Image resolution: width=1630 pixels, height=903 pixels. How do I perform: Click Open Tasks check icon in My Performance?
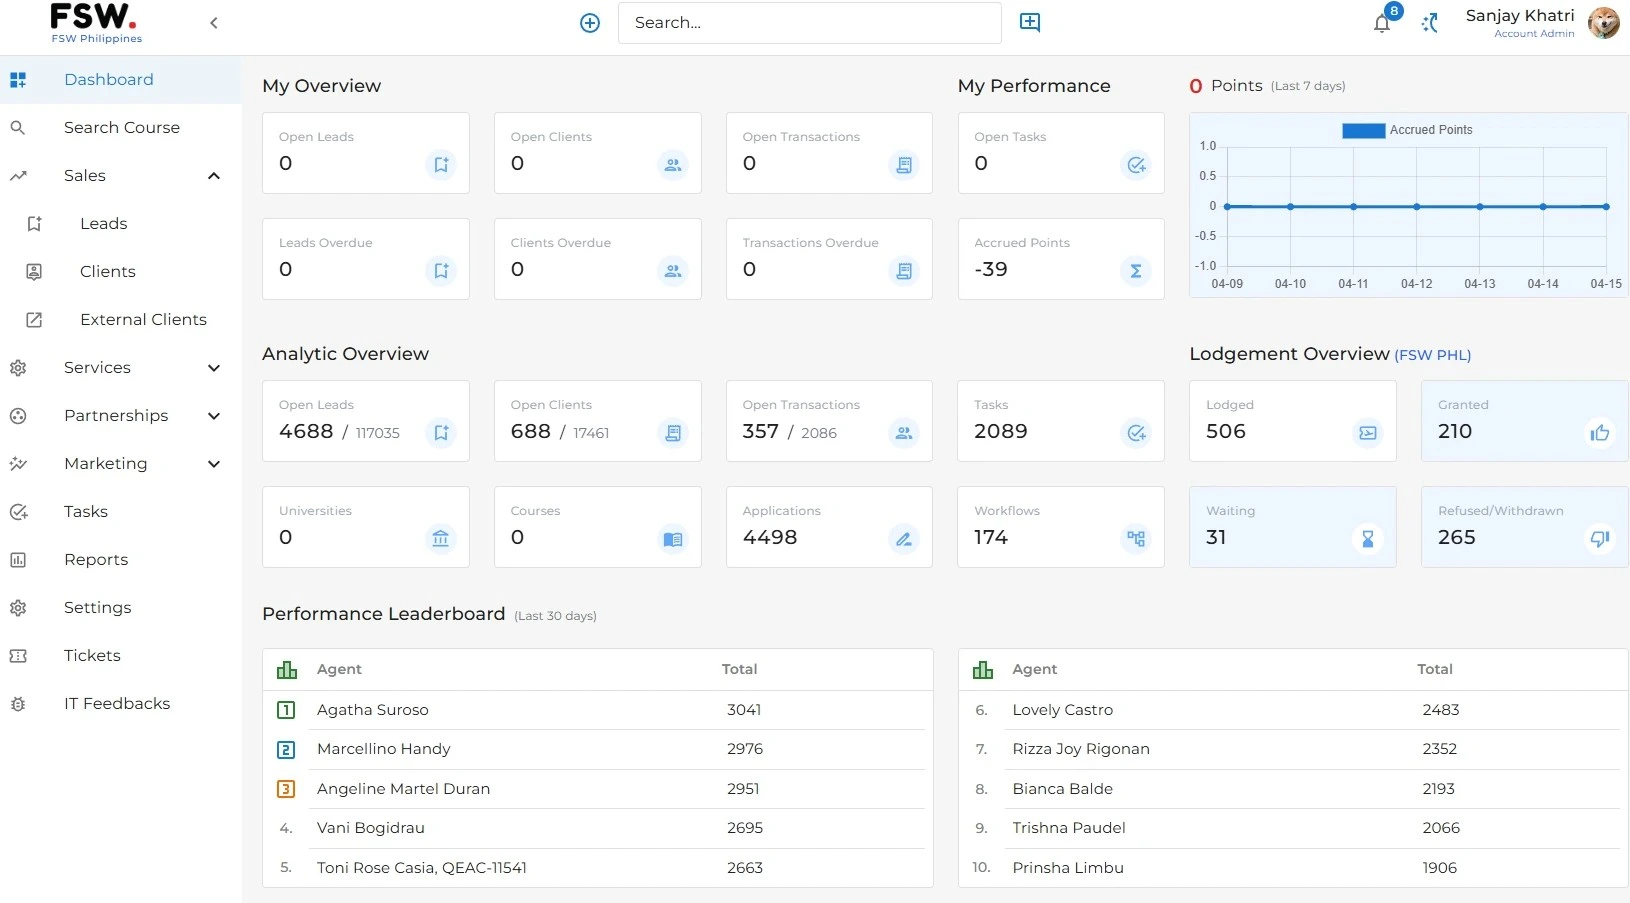pos(1136,165)
